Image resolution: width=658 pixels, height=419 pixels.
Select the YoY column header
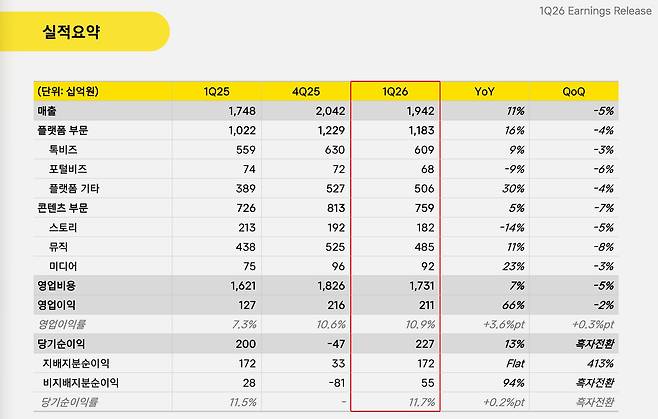485,92
